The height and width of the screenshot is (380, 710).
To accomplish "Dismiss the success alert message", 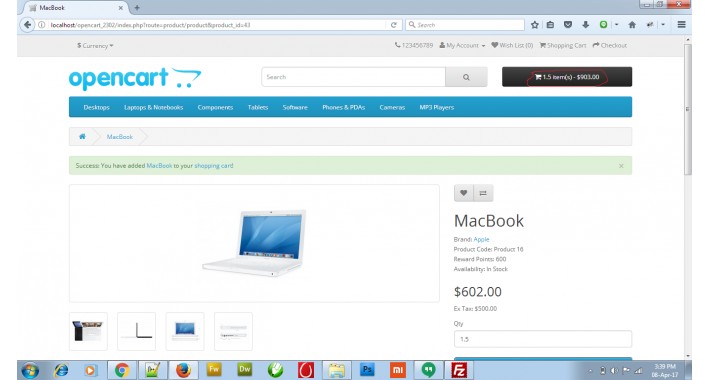I will click(x=621, y=166).
